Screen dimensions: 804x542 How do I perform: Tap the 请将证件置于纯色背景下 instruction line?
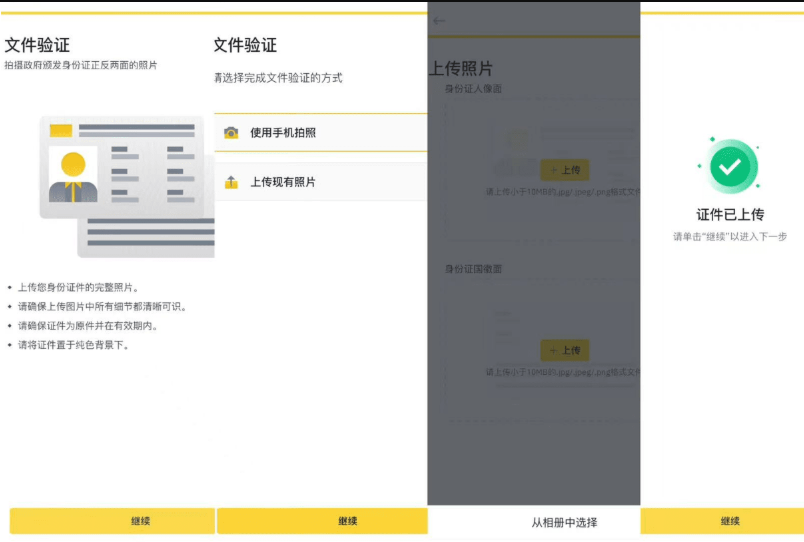coord(73,345)
